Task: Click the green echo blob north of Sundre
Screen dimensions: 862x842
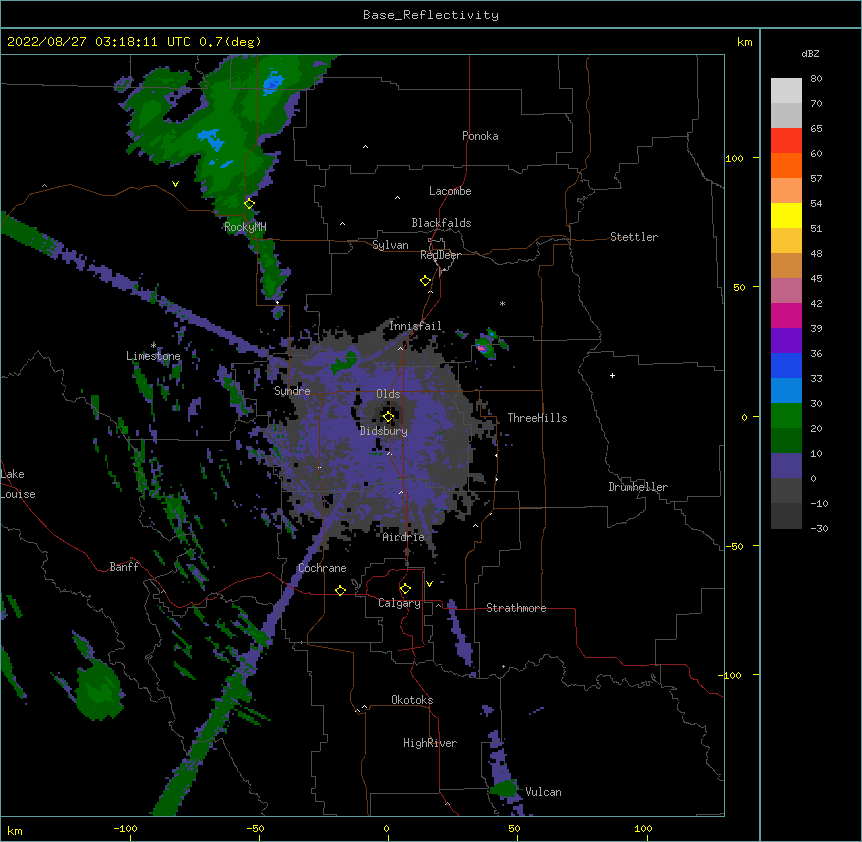Action: tap(344, 363)
